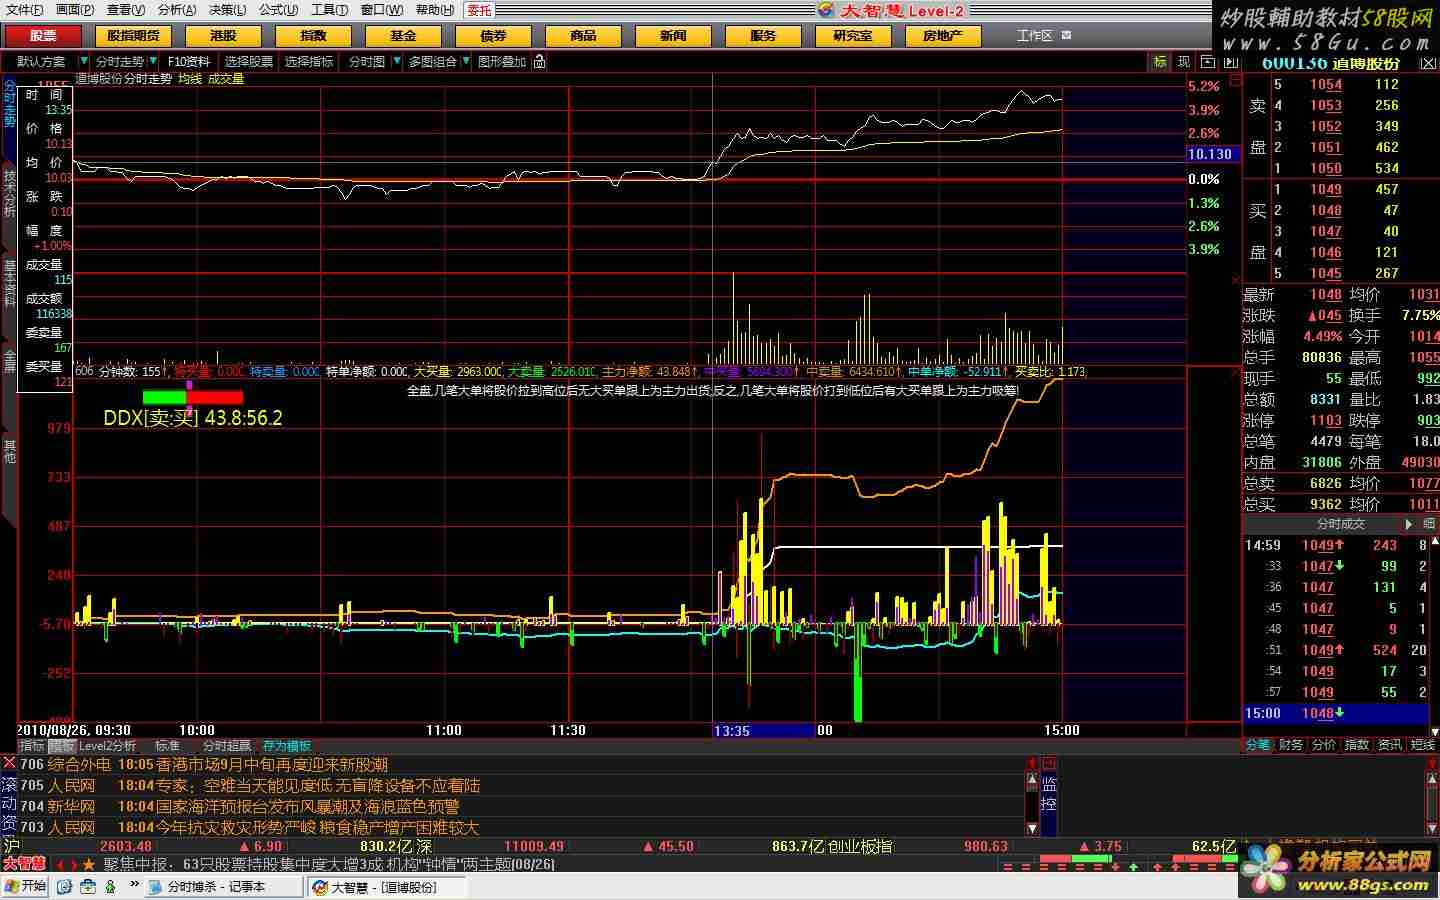The image size is (1440, 900).
Task: Open the 分析(A) menu
Action: (177, 10)
